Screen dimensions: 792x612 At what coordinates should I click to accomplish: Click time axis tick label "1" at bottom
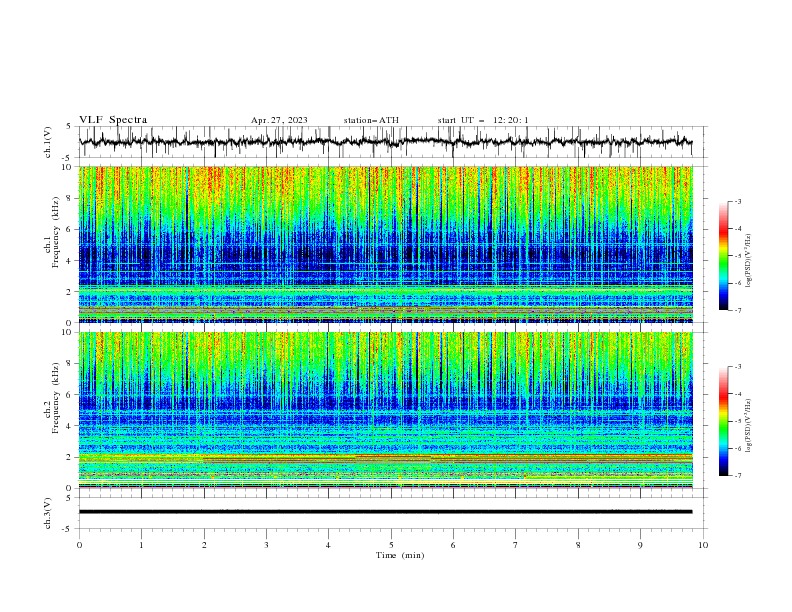click(141, 545)
